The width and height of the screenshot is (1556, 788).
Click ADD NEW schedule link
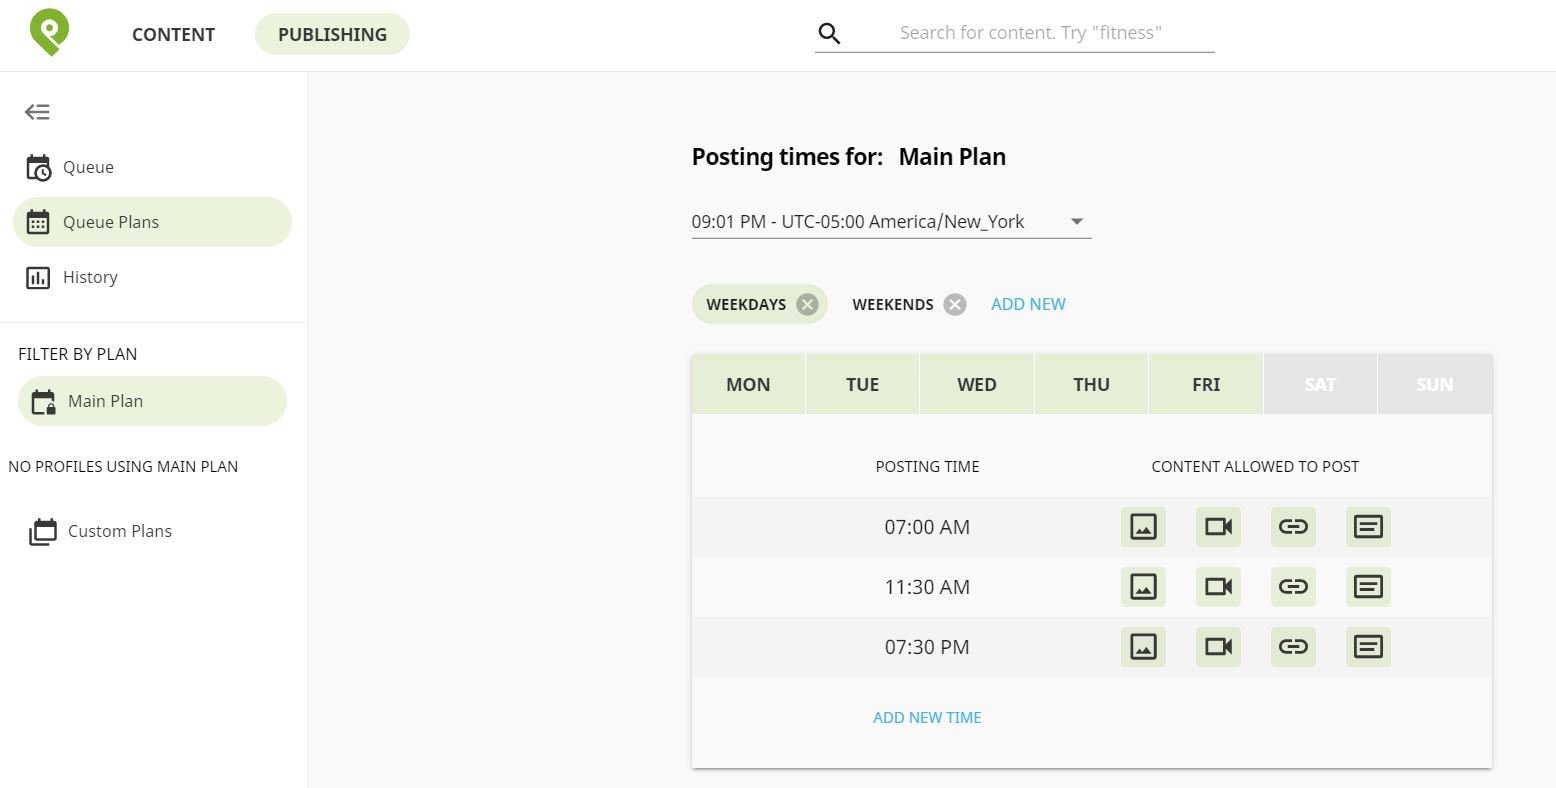(x=1028, y=304)
